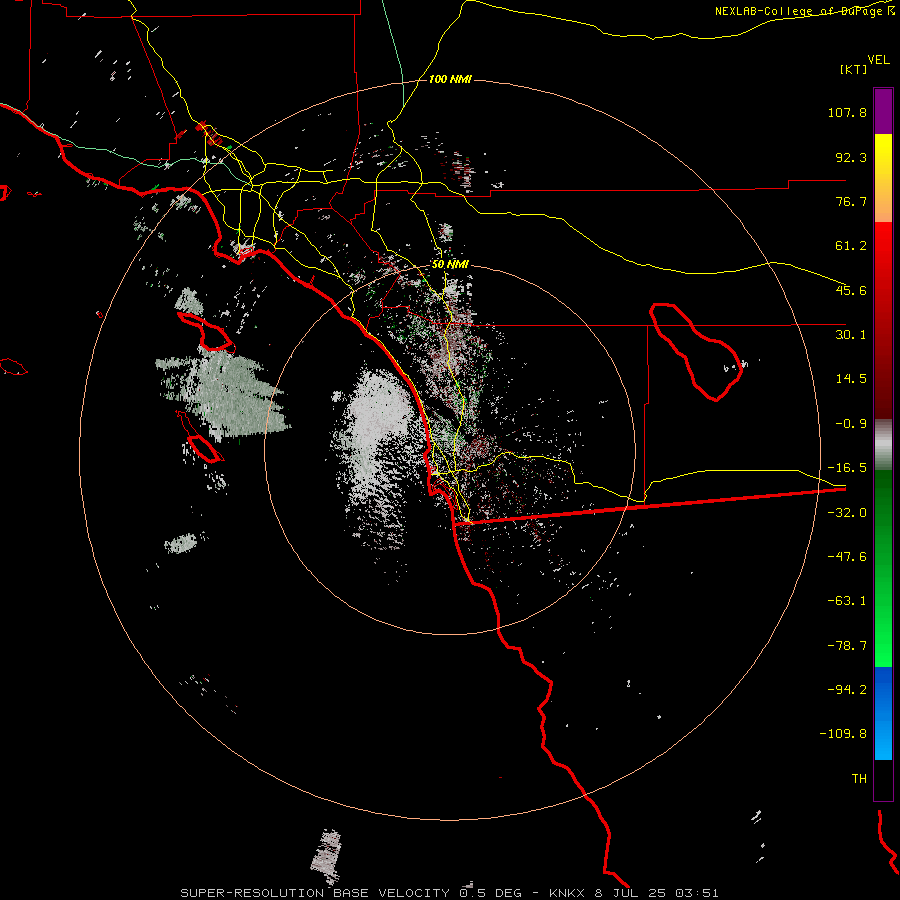Image resolution: width=900 pixels, height=900 pixels.
Task: Pick the purple segment of velocity scale
Action: pyautogui.click(x=883, y=111)
